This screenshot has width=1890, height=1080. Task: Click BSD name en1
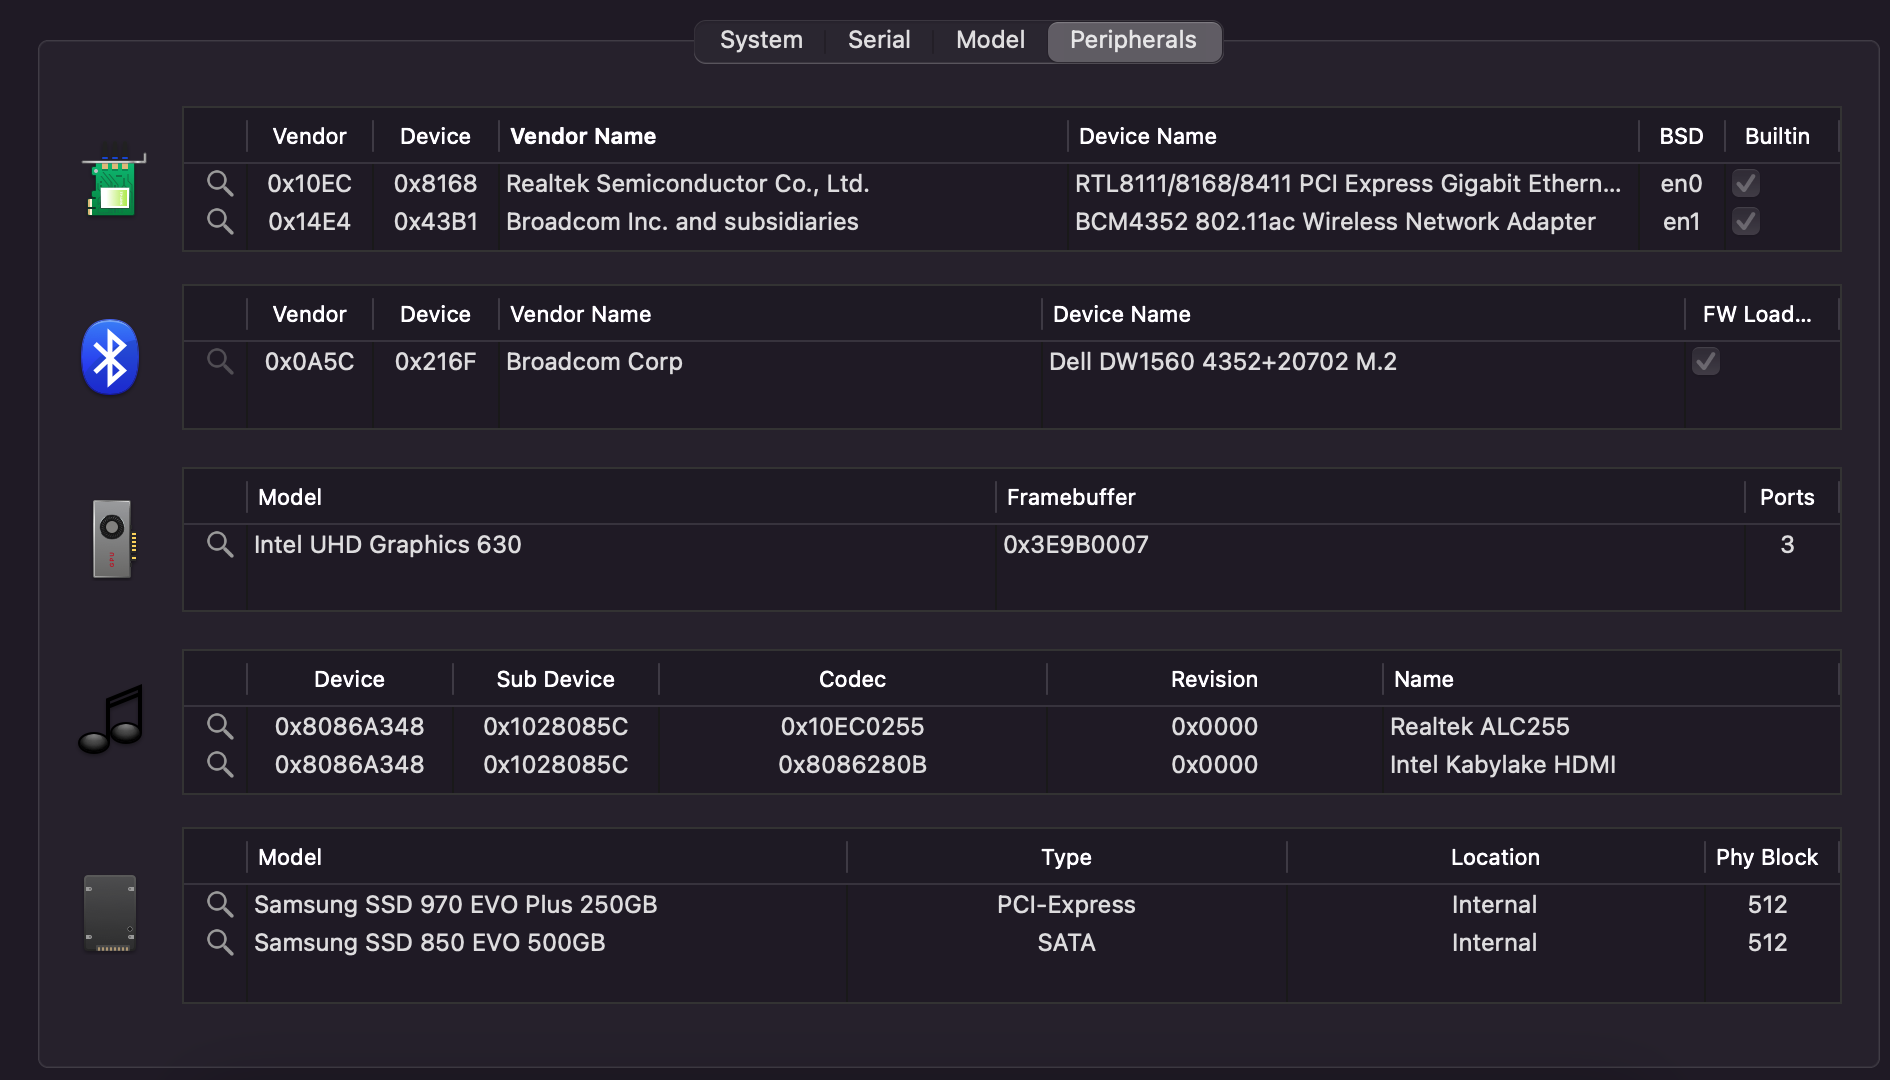[x=1681, y=221]
